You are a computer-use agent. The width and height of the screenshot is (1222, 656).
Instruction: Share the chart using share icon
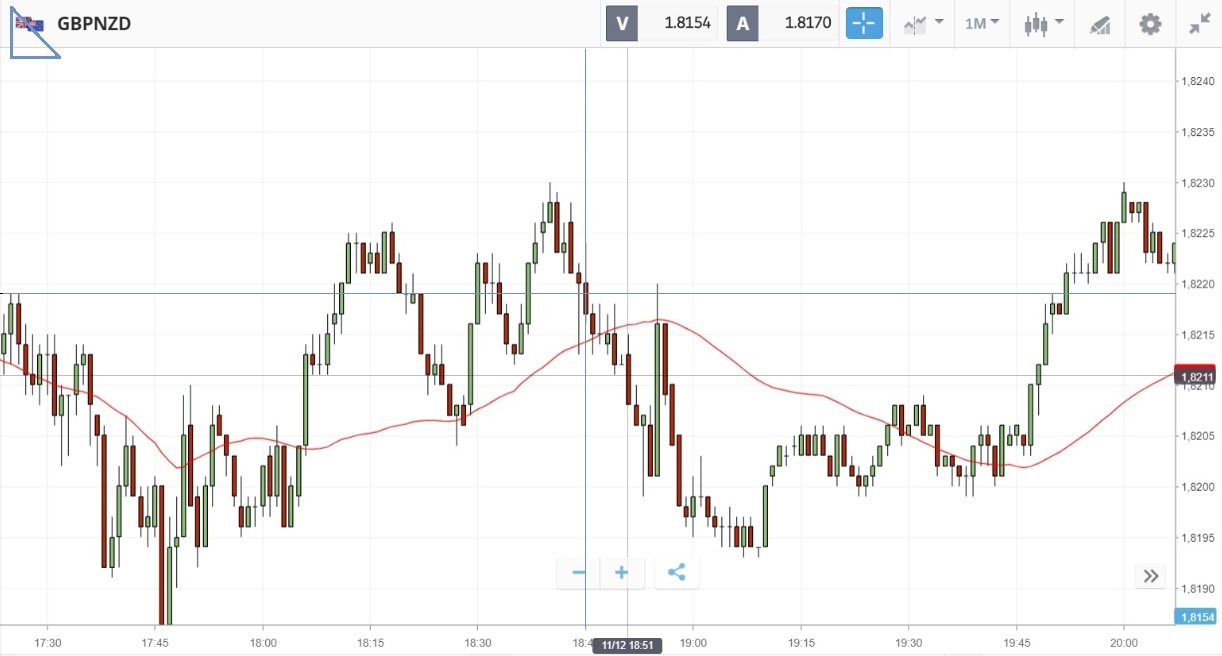677,573
